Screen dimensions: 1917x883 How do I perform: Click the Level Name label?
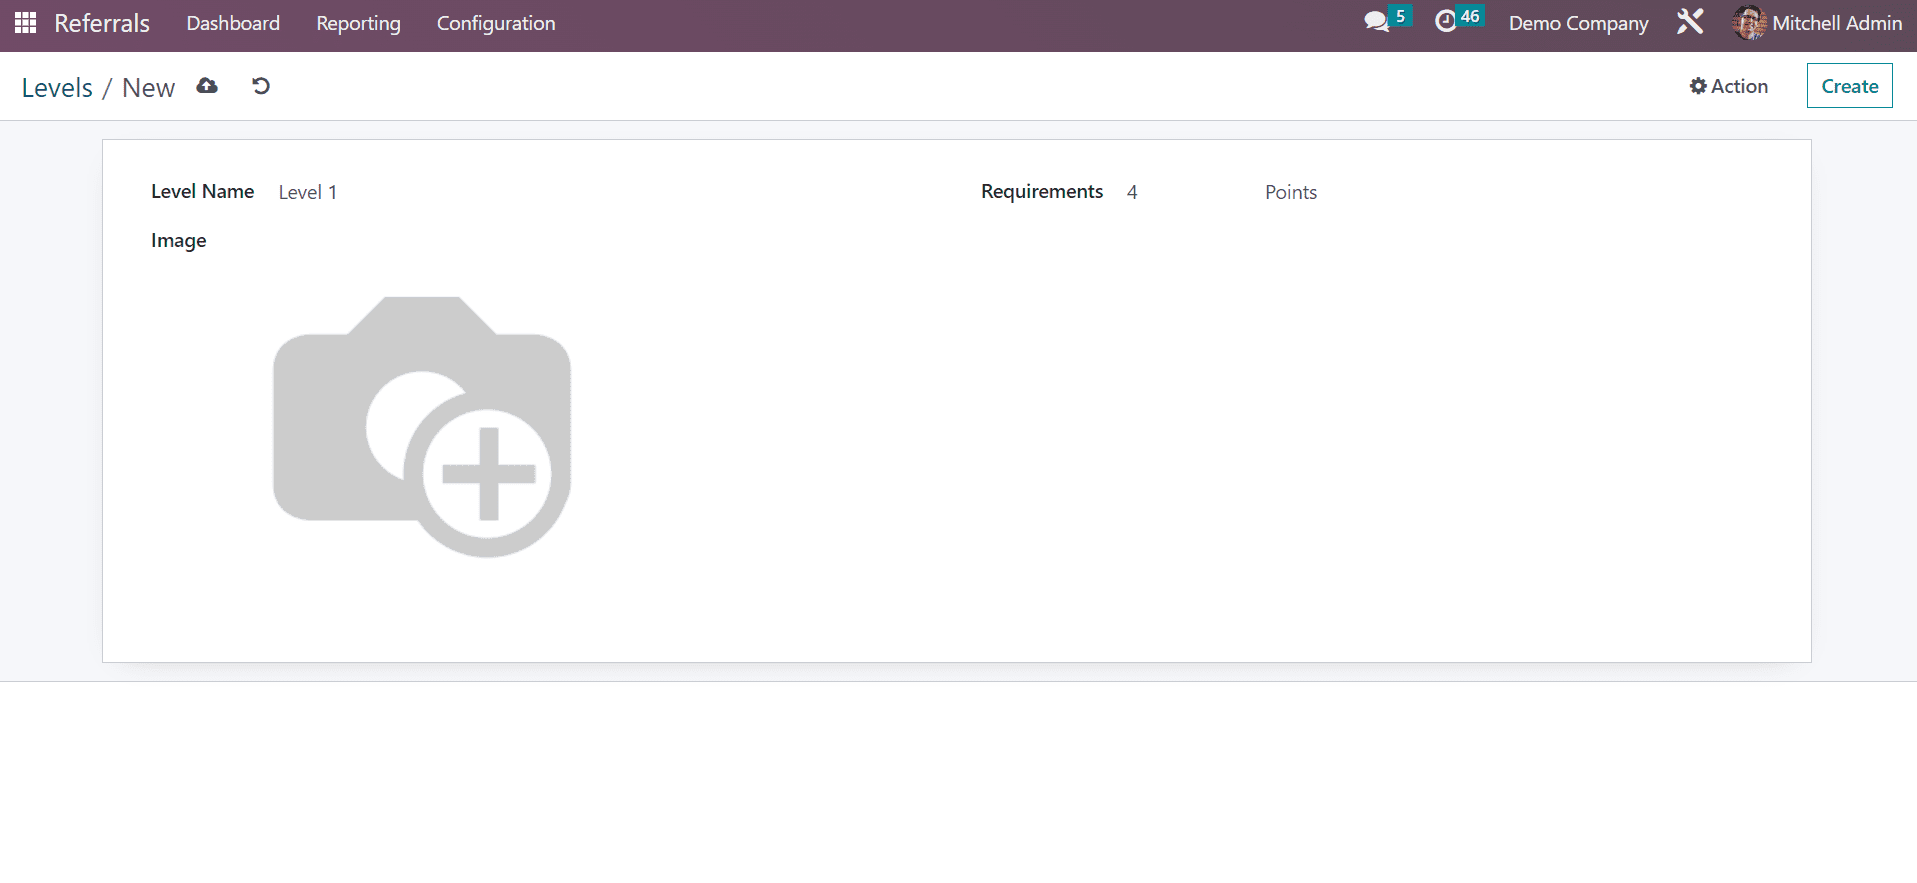coord(202,192)
